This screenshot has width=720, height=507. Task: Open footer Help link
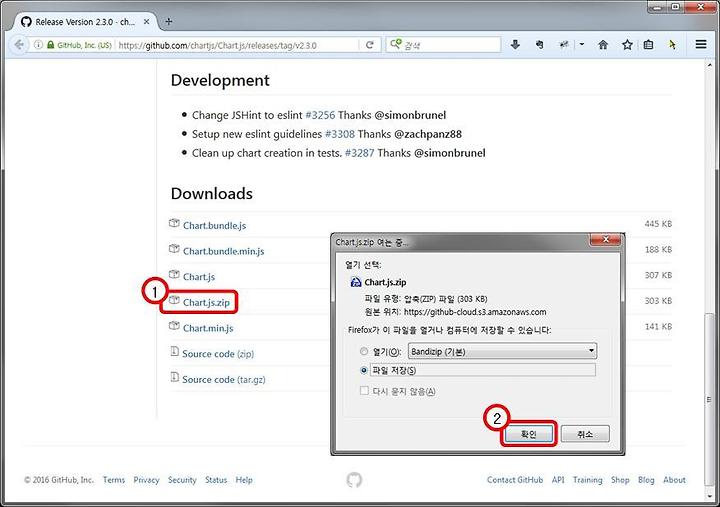click(244, 480)
